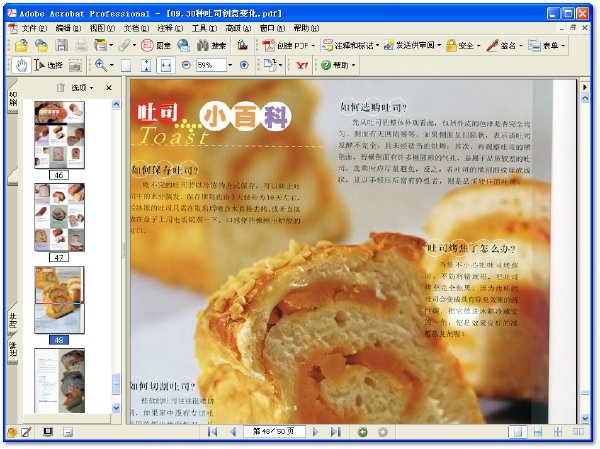The height and width of the screenshot is (449, 600).
Task: Click thumbnails panel scrollbar down arrow
Action: pos(116,408)
